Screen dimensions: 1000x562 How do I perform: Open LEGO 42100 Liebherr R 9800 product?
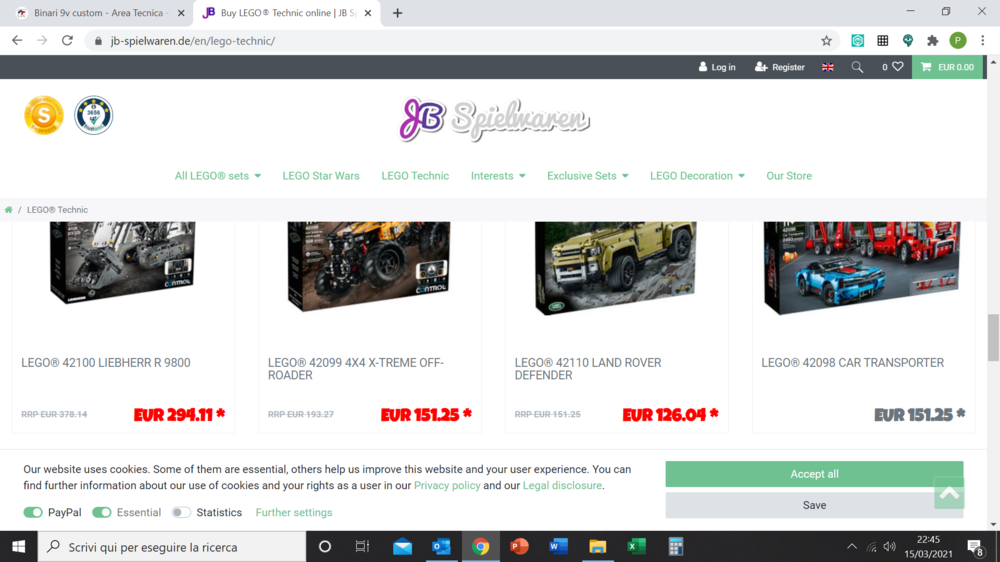[x=106, y=363]
